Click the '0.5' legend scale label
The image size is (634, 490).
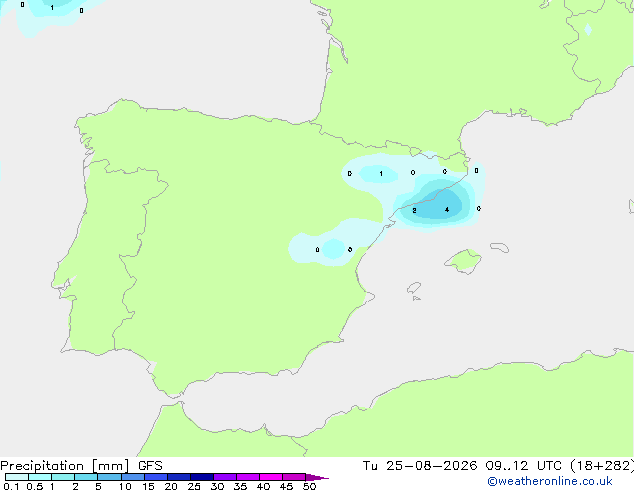[35, 486]
